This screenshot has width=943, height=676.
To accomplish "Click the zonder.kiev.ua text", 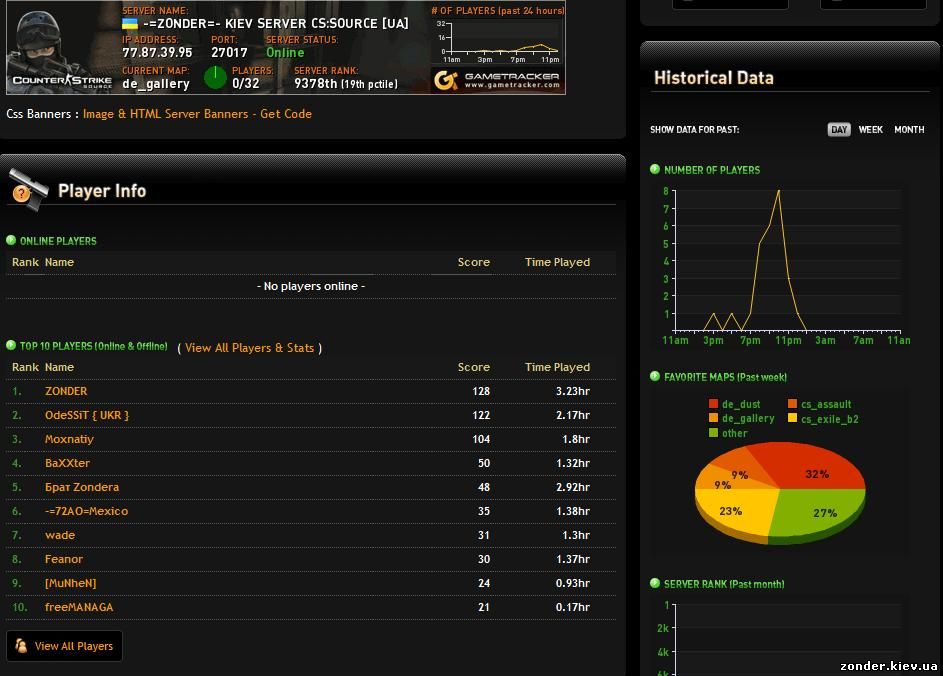I will click(x=888, y=665).
